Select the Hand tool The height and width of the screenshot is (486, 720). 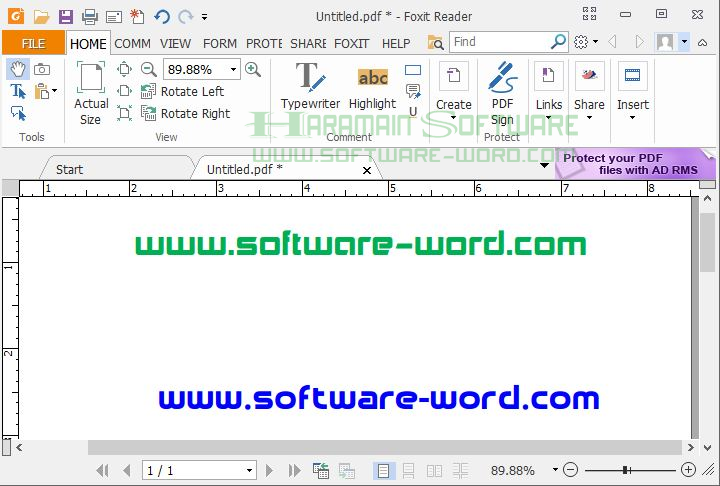click(18, 69)
